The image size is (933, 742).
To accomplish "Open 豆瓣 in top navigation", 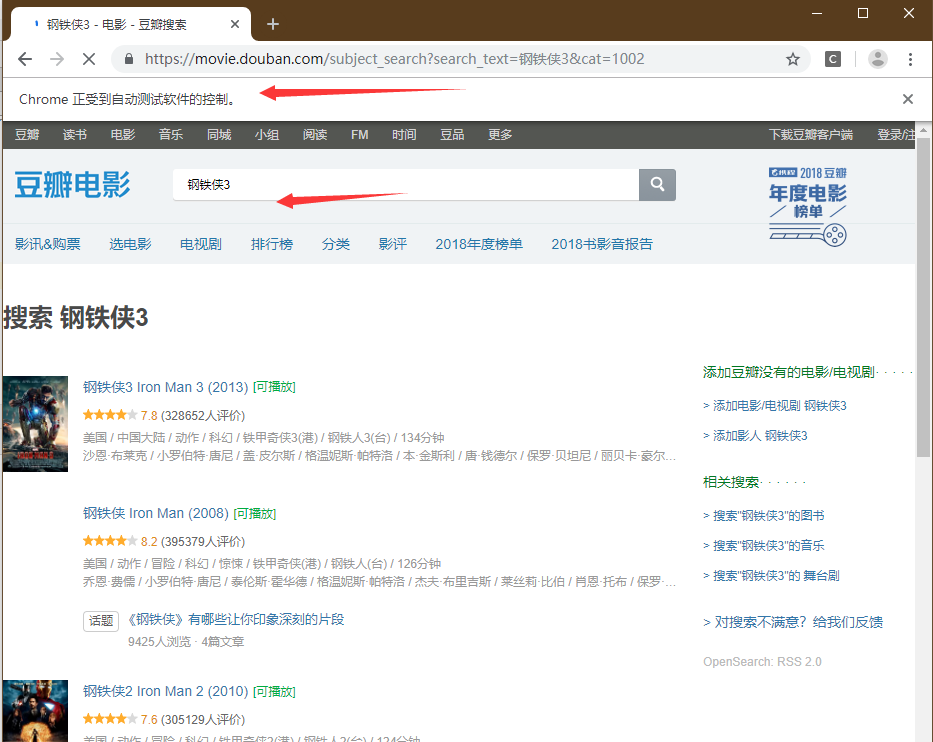I will tap(27, 134).
